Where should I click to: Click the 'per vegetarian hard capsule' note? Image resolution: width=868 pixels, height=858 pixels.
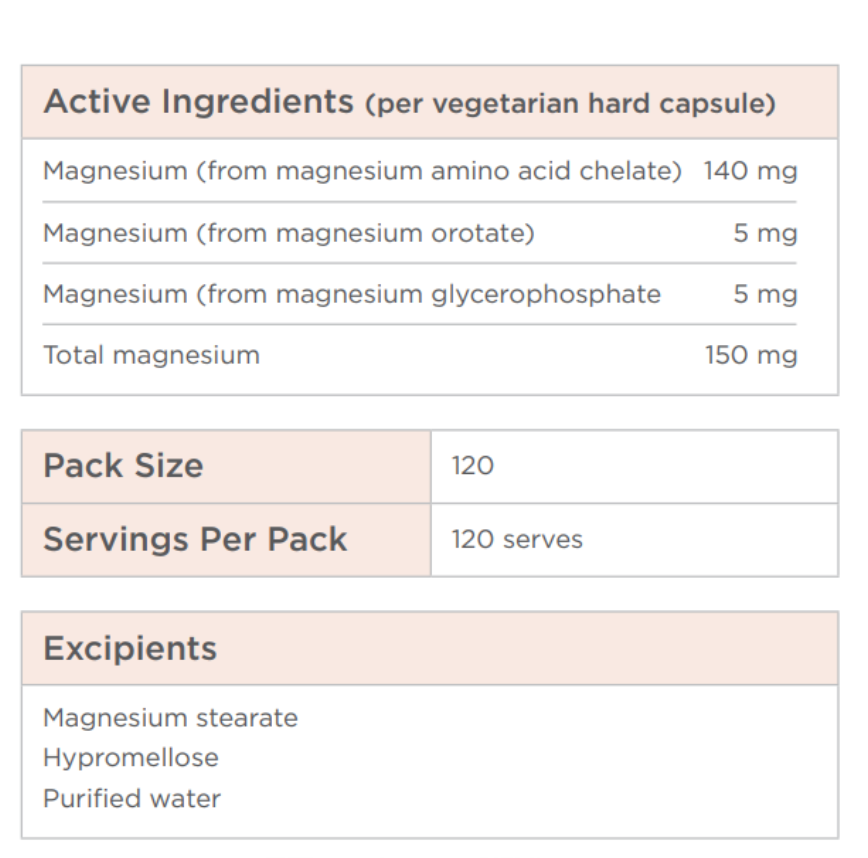[570, 104]
